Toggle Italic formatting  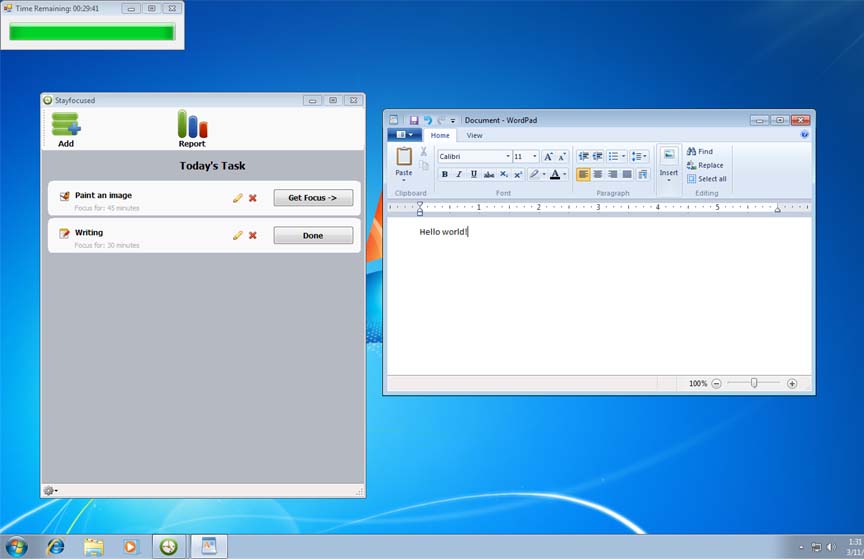(459, 174)
